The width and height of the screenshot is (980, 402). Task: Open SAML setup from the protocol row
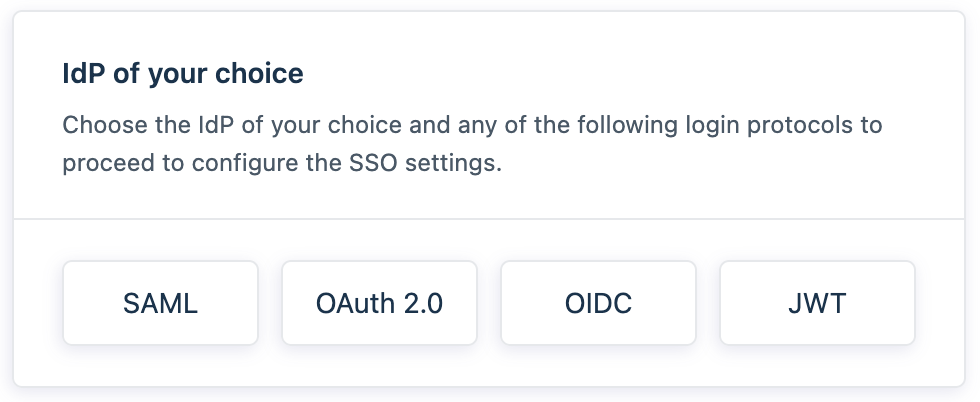160,303
